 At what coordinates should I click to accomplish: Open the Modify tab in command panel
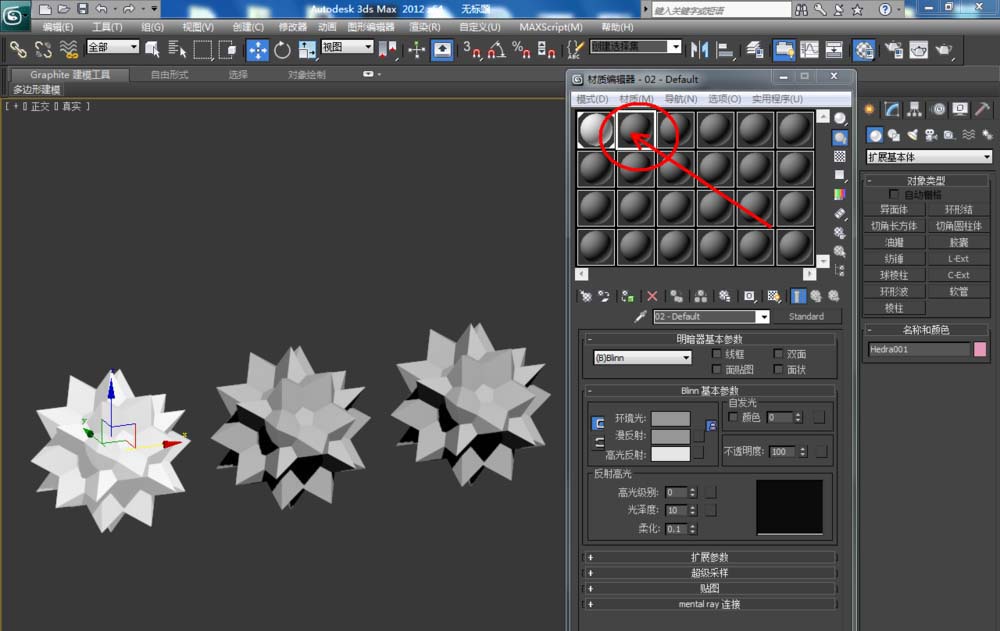pos(892,110)
